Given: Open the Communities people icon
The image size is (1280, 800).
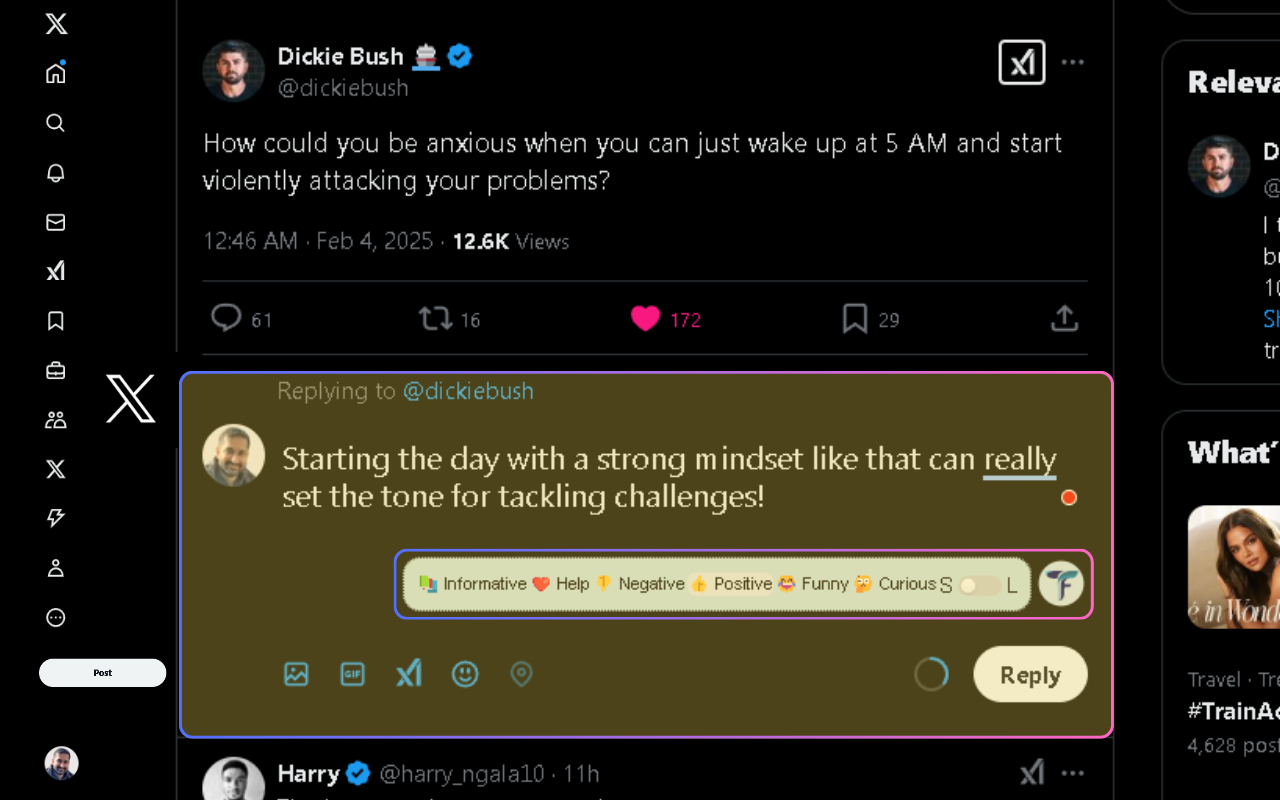Looking at the screenshot, I should pos(56,420).
